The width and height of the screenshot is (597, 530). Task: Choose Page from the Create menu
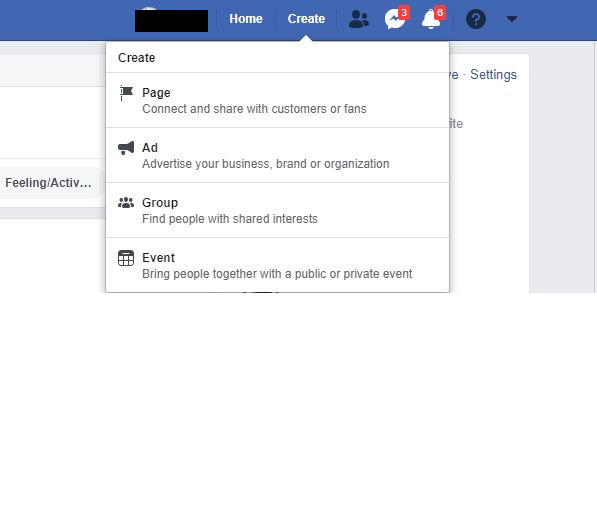(x=277, y=101)
